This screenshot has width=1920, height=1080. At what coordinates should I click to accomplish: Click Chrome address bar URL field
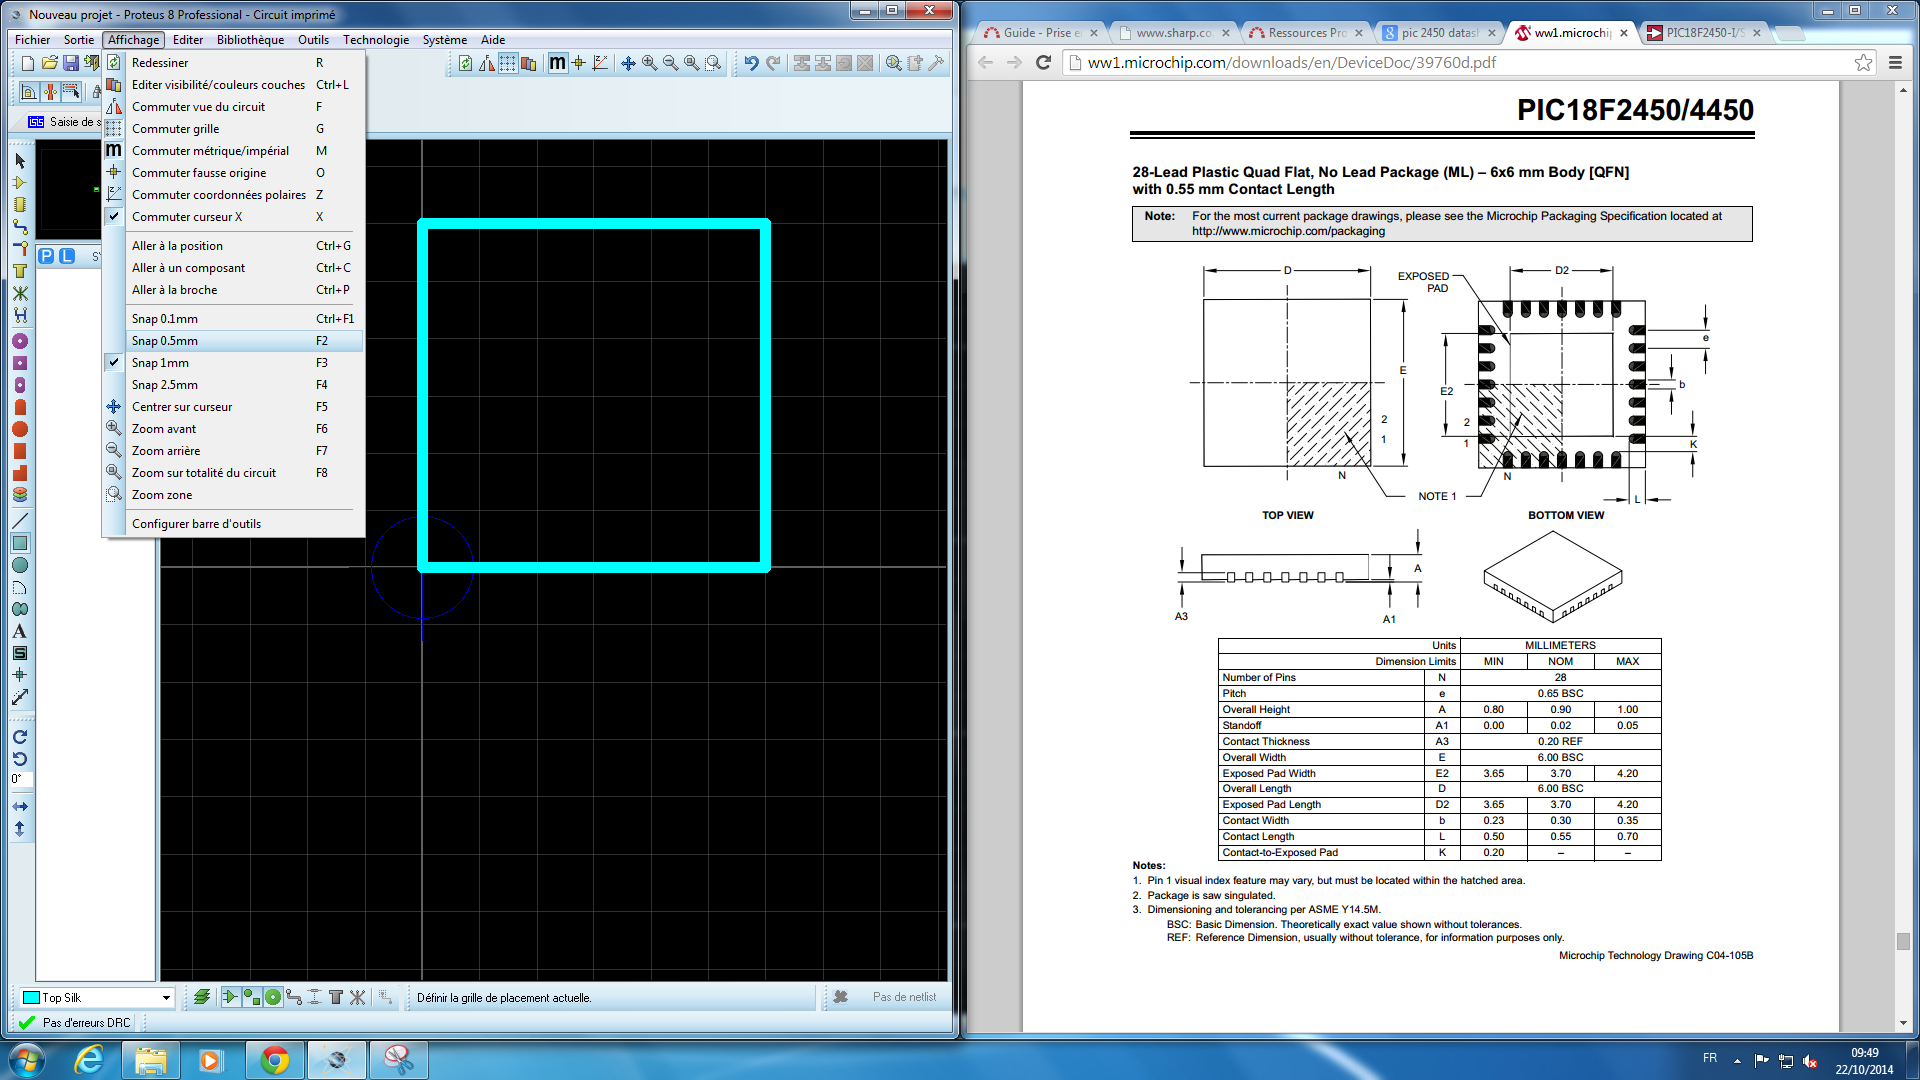tap(1467, 62)
